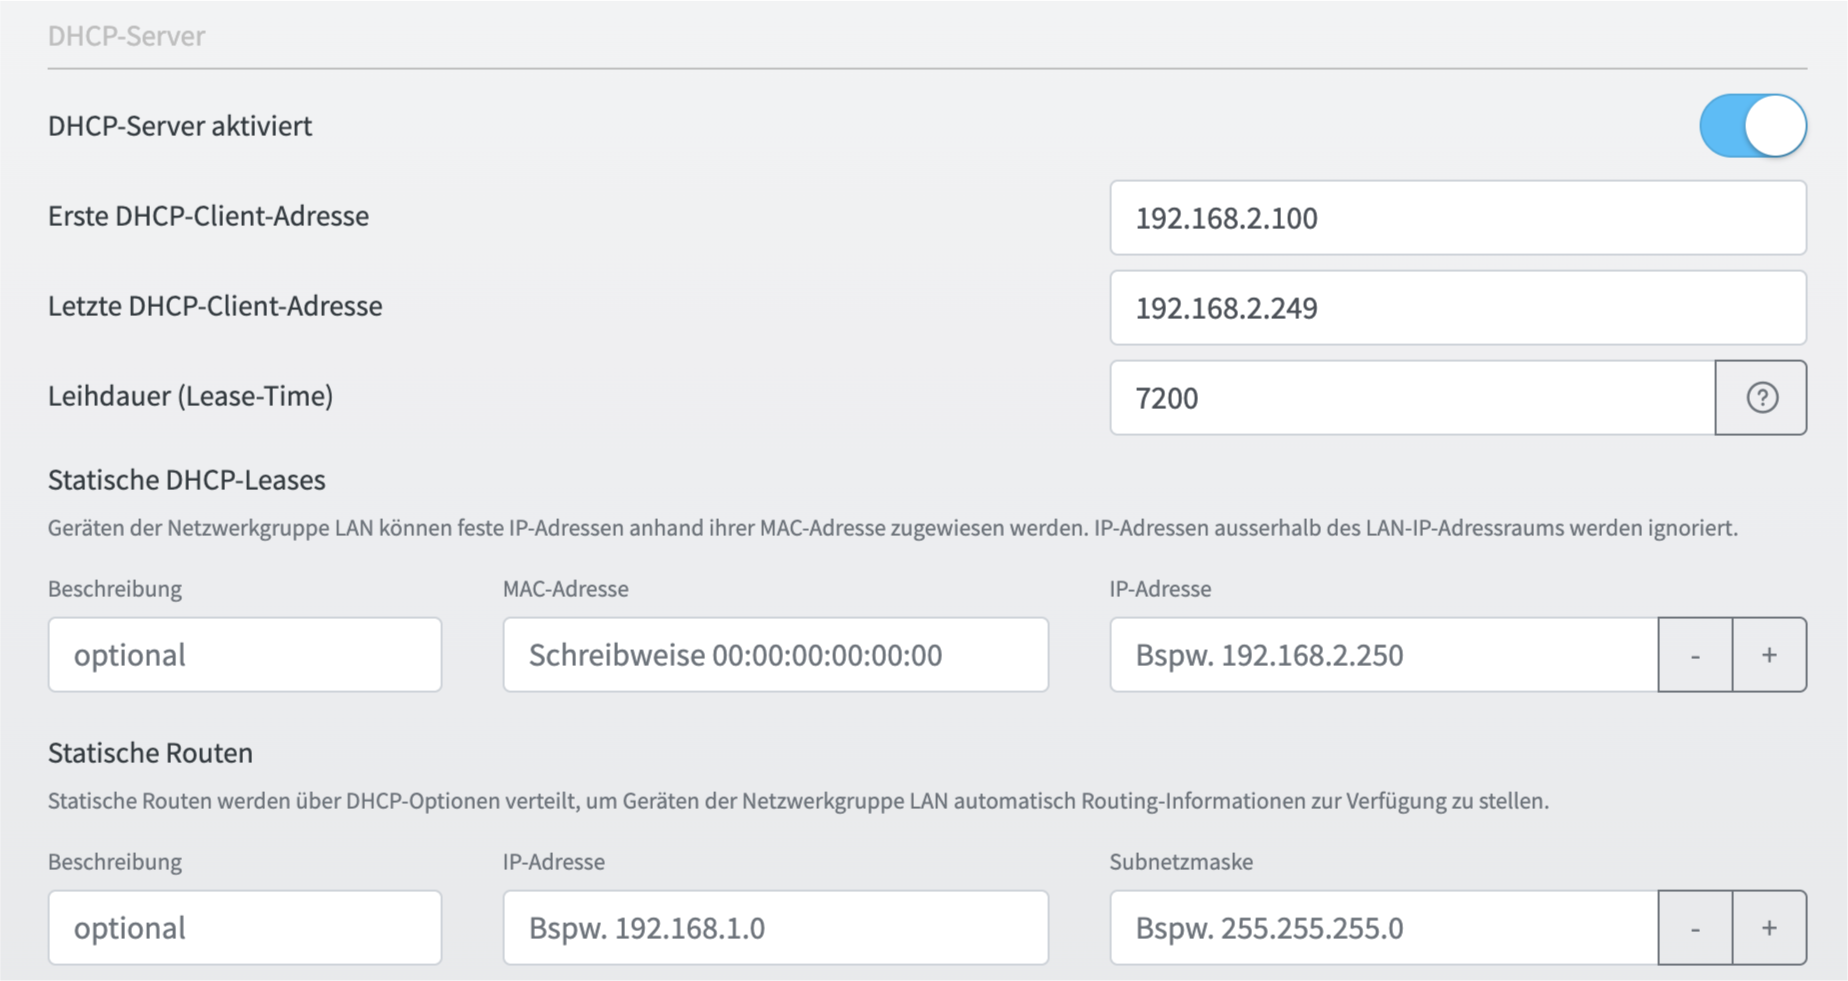Image resolution: width=1848 pixels, height=981 pixels.
Task: Select the Leihdauer field showing 7200
Action: point(1411,398)
